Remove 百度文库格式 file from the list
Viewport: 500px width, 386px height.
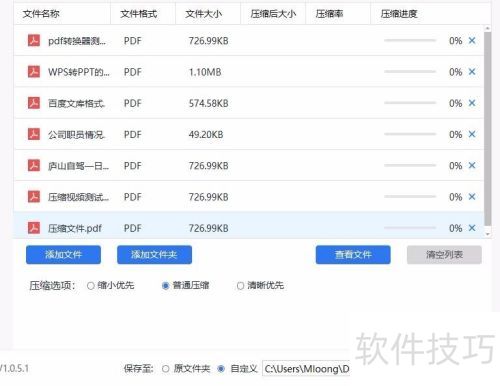click(x=472, y=103)
